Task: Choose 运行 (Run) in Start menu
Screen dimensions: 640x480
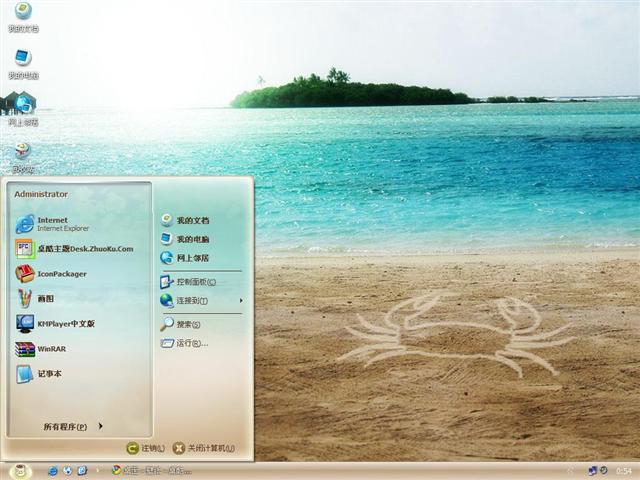Action: pos(190,343)
